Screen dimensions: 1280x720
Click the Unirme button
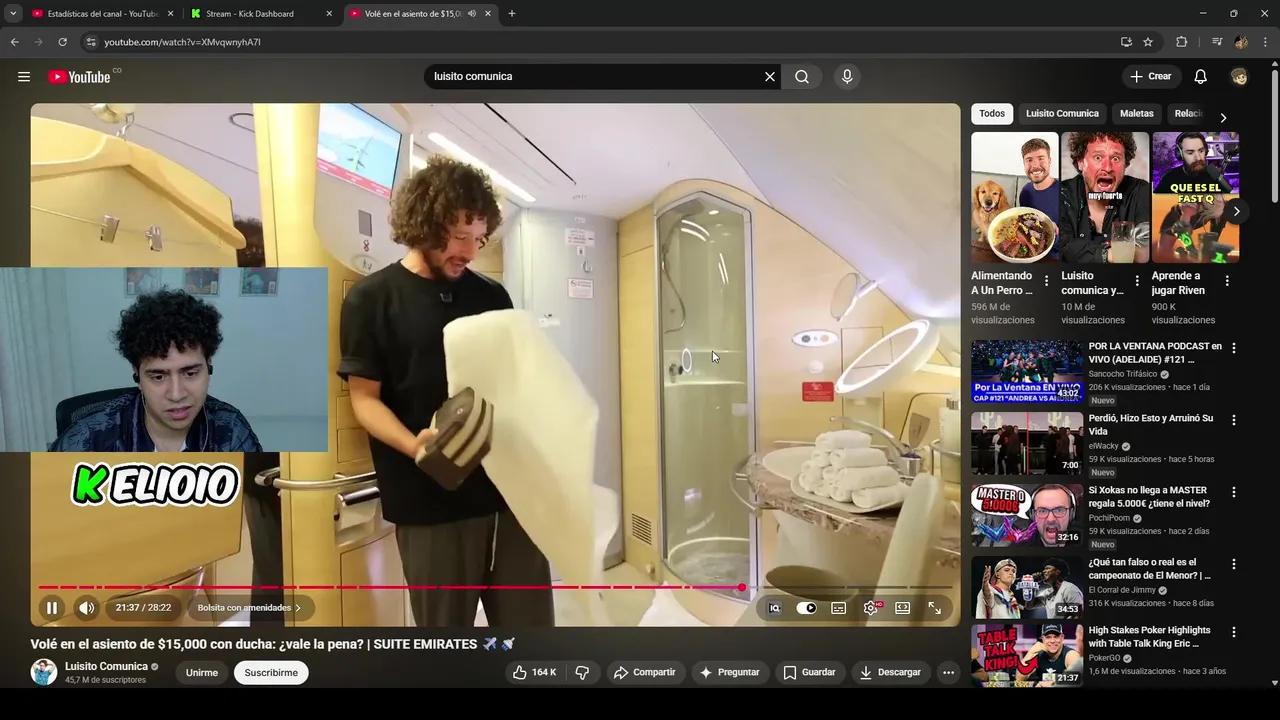click(202, 673)
